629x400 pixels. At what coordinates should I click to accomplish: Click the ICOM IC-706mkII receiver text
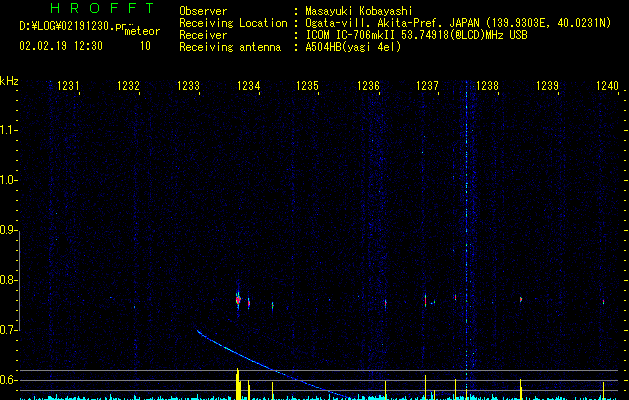click(x=351, y=35)
